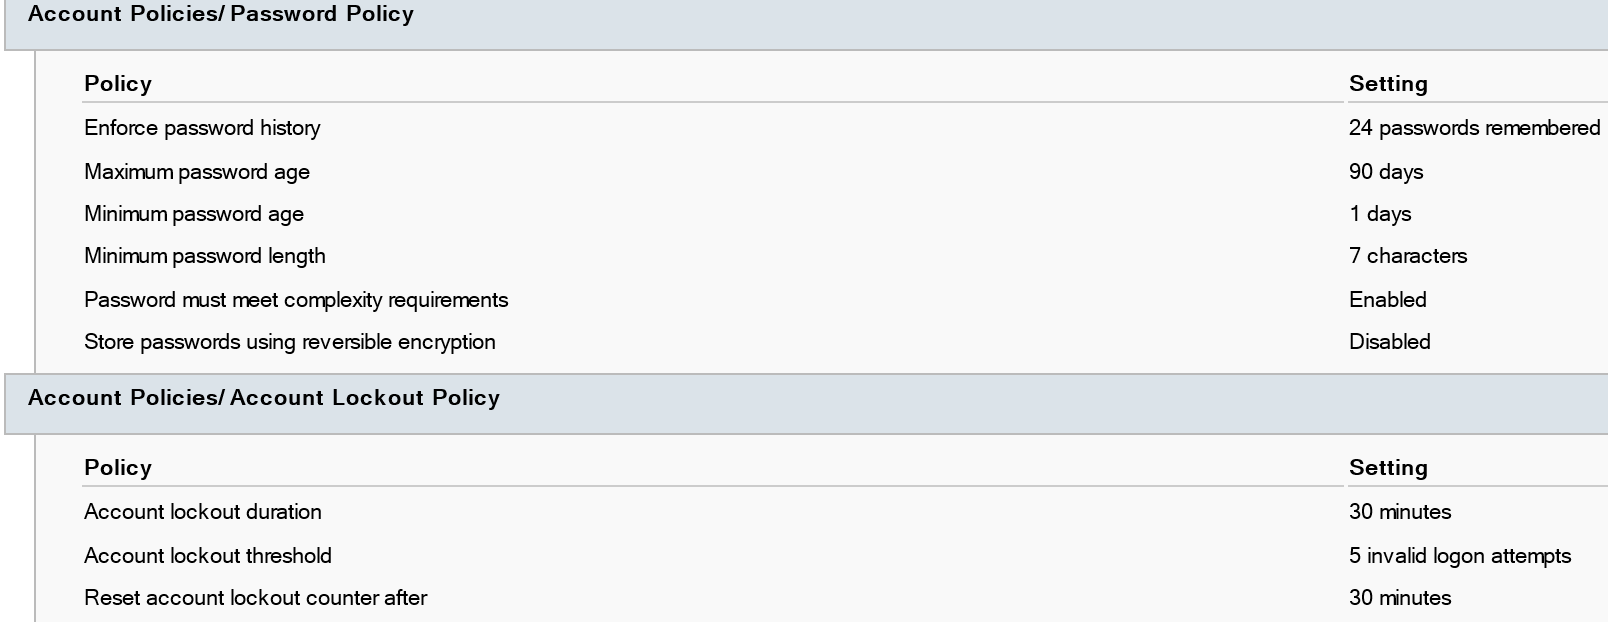1608x622 pixels.
Task: Click the 7 characters setting value
Action: coord(1408,256)
